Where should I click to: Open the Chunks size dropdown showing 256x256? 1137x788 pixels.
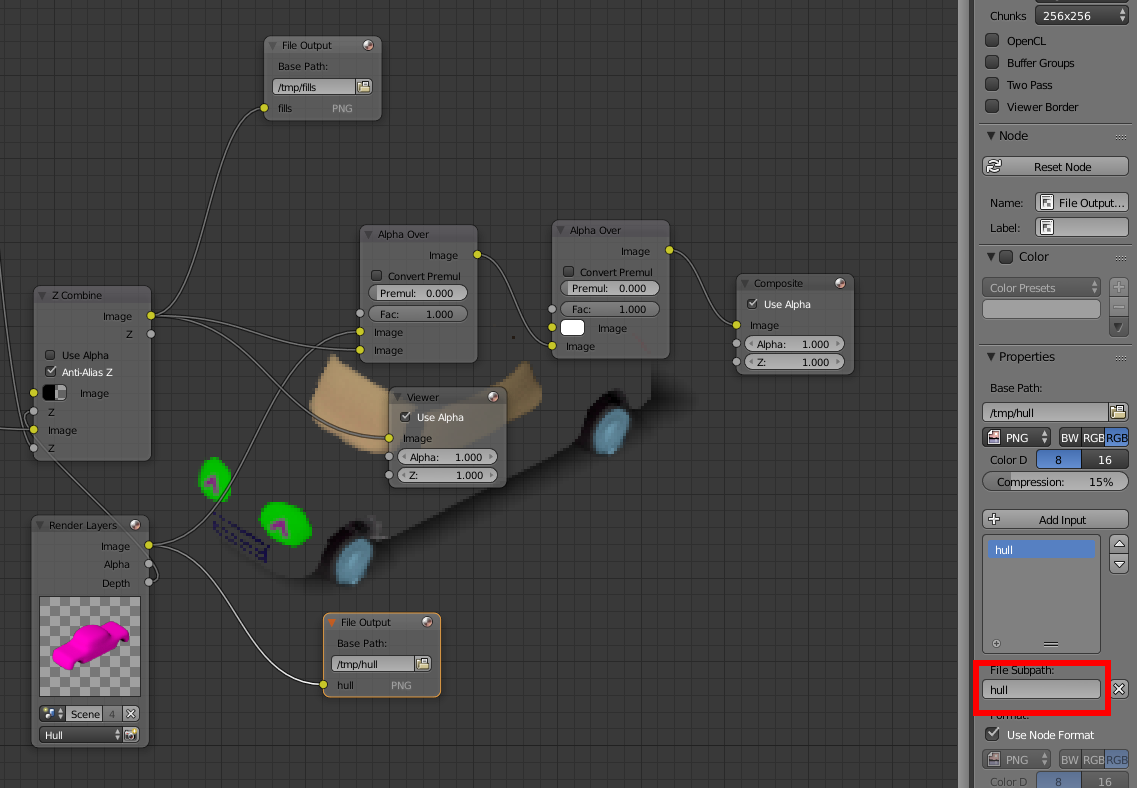click(1082, 15)
